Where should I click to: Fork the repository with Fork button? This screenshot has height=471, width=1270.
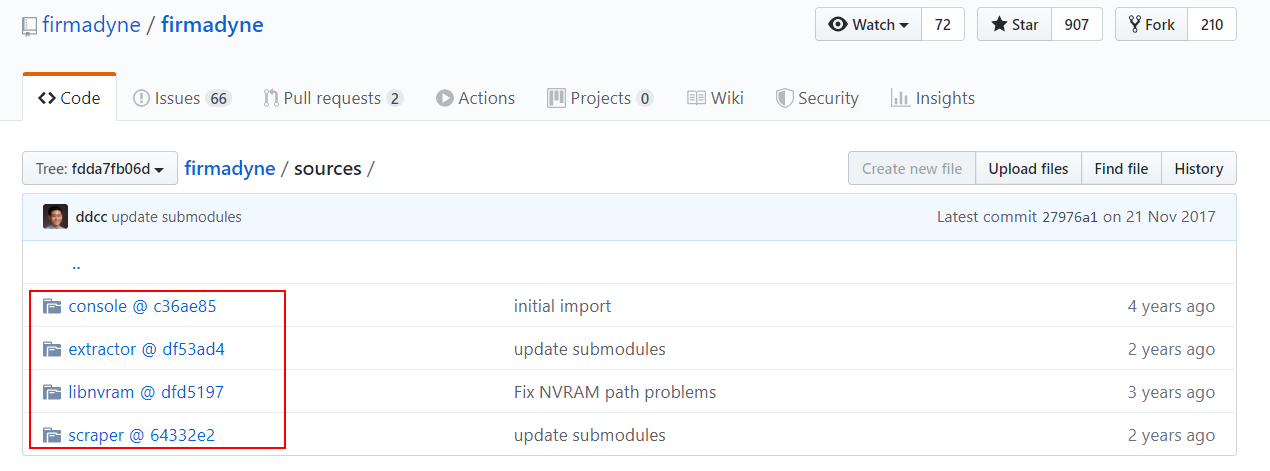[1151, 25]
